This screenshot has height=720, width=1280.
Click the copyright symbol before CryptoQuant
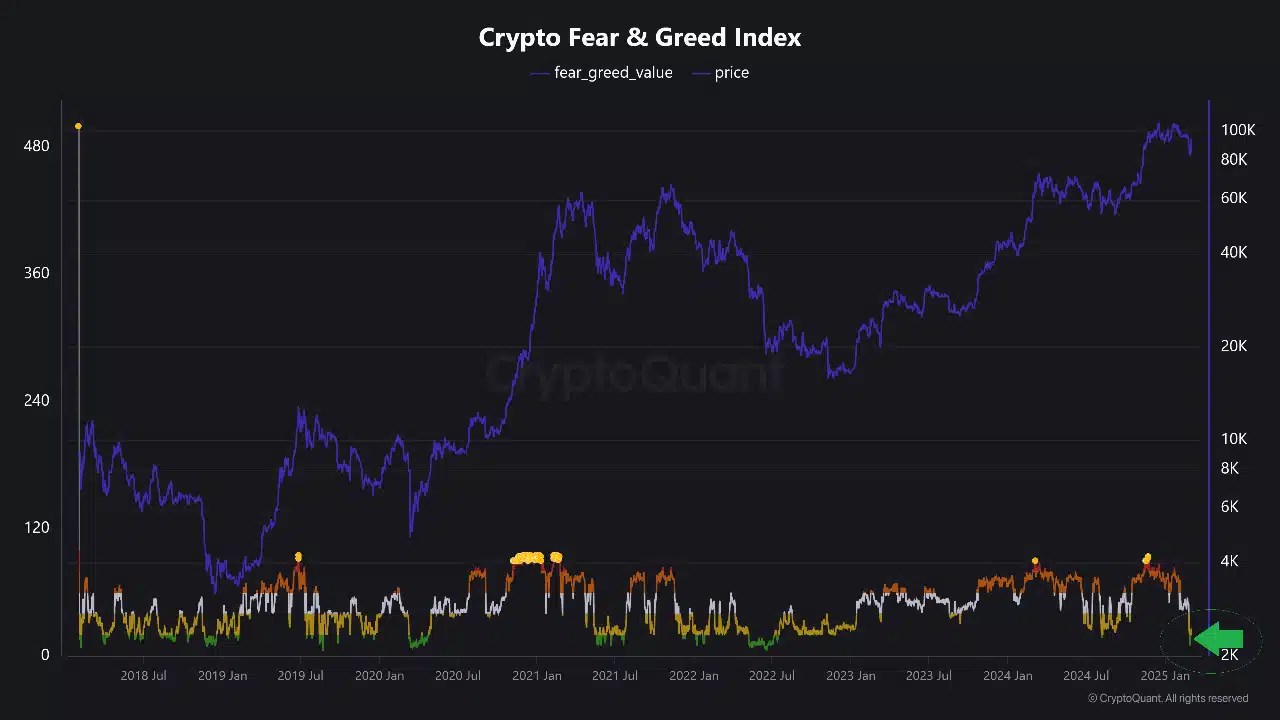click(x=1093, y=698)
